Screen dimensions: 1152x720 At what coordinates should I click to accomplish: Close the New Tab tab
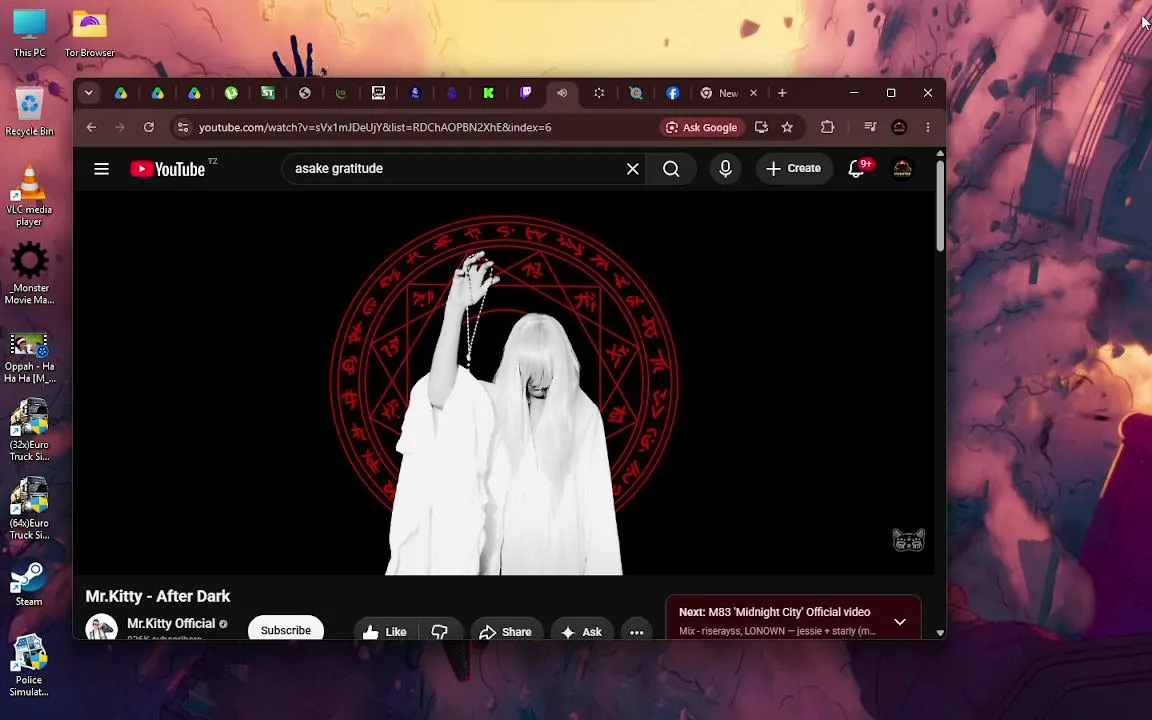click(x=753, y=93)
